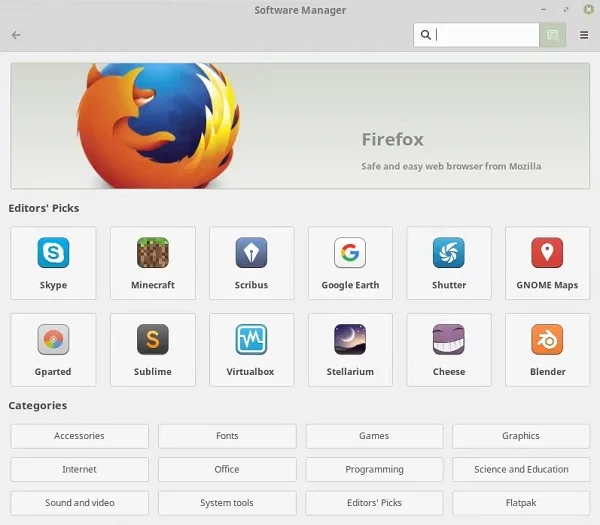The width and height of the screenshot is (600, 525).
Task: Open the Minecraft app icon
Action: [153, 253]
